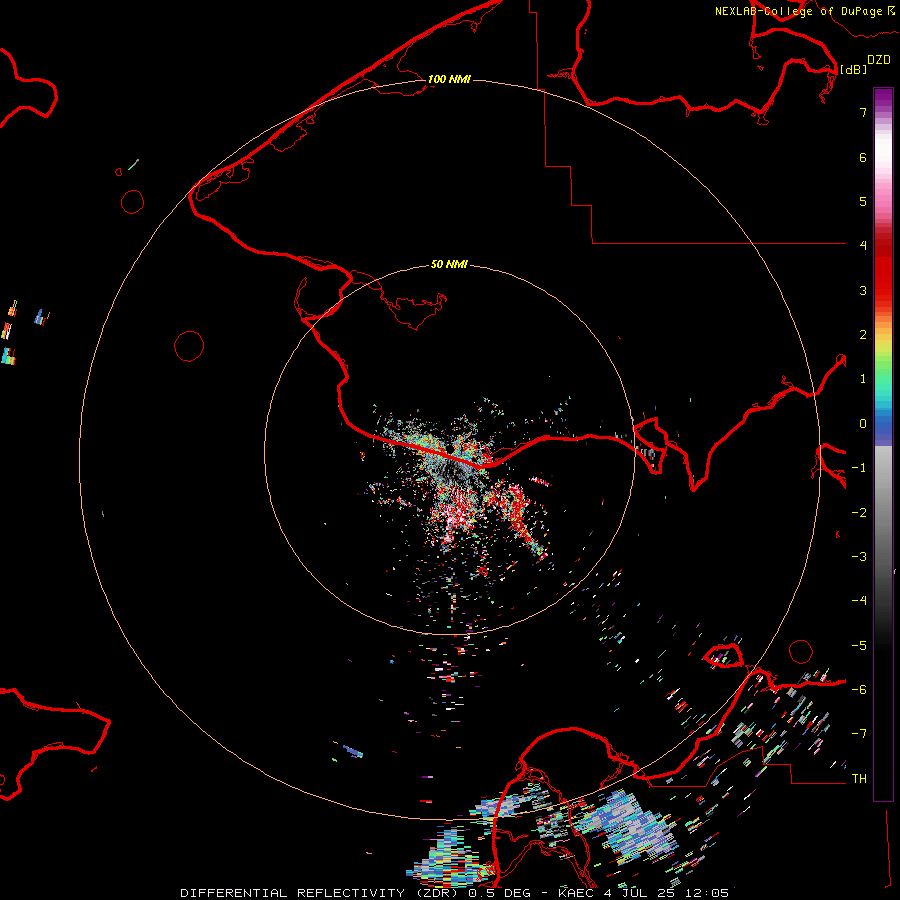This screenshot has height=900, width=900.
Task: Click the color scale value 6
Action: (x=863, y=157)
